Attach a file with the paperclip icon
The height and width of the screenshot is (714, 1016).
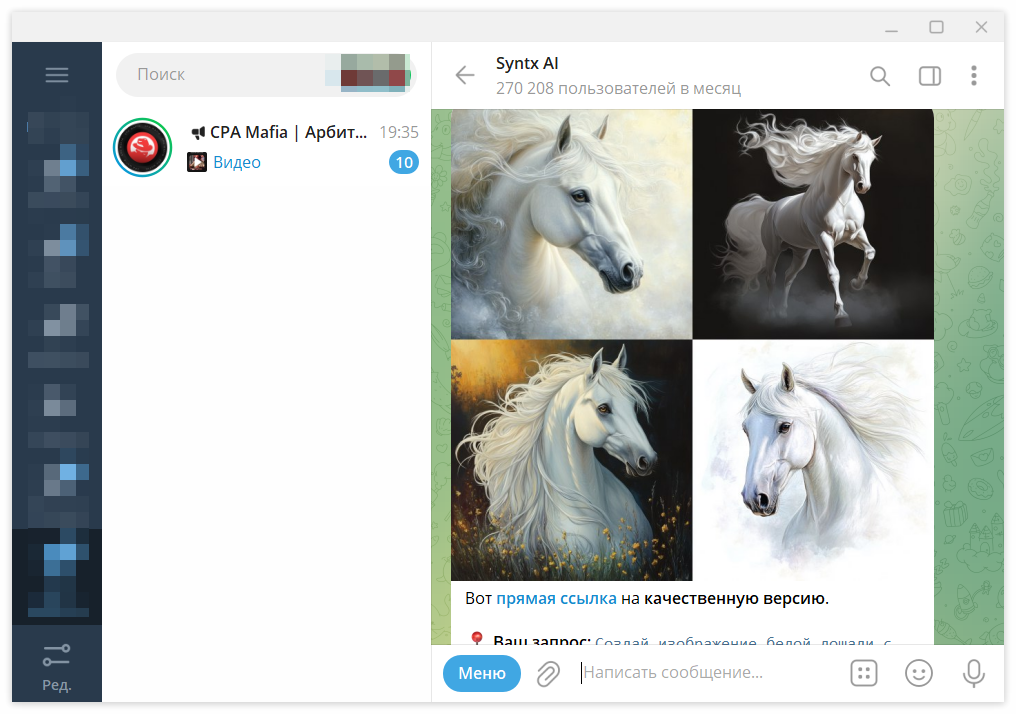click(x=548, y=673)
